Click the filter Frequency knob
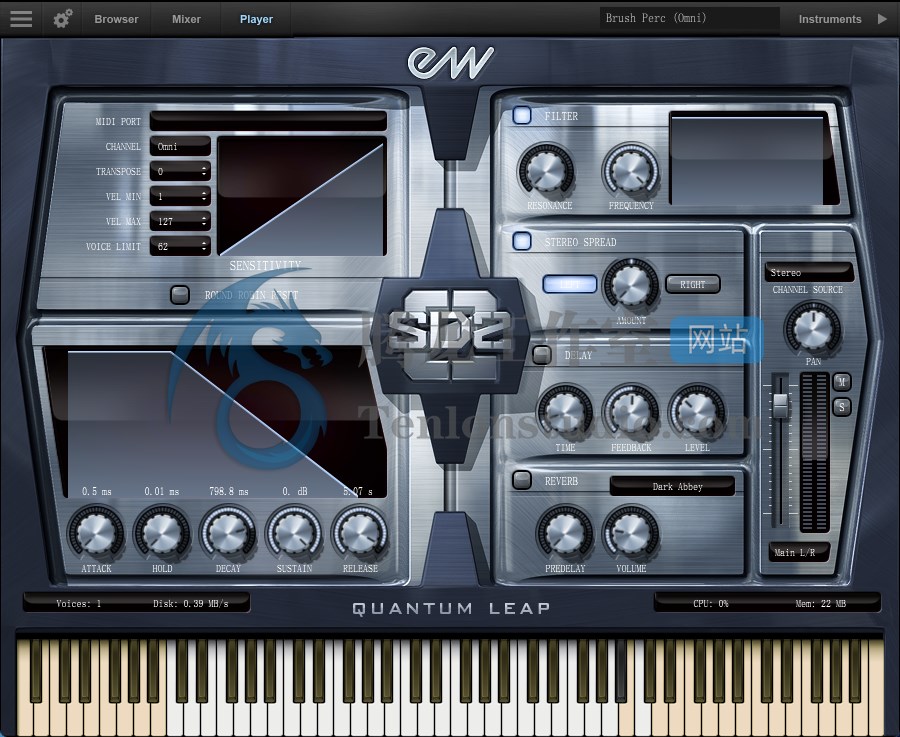Viewport: 900px width, 737px height. tap(630, 170)
